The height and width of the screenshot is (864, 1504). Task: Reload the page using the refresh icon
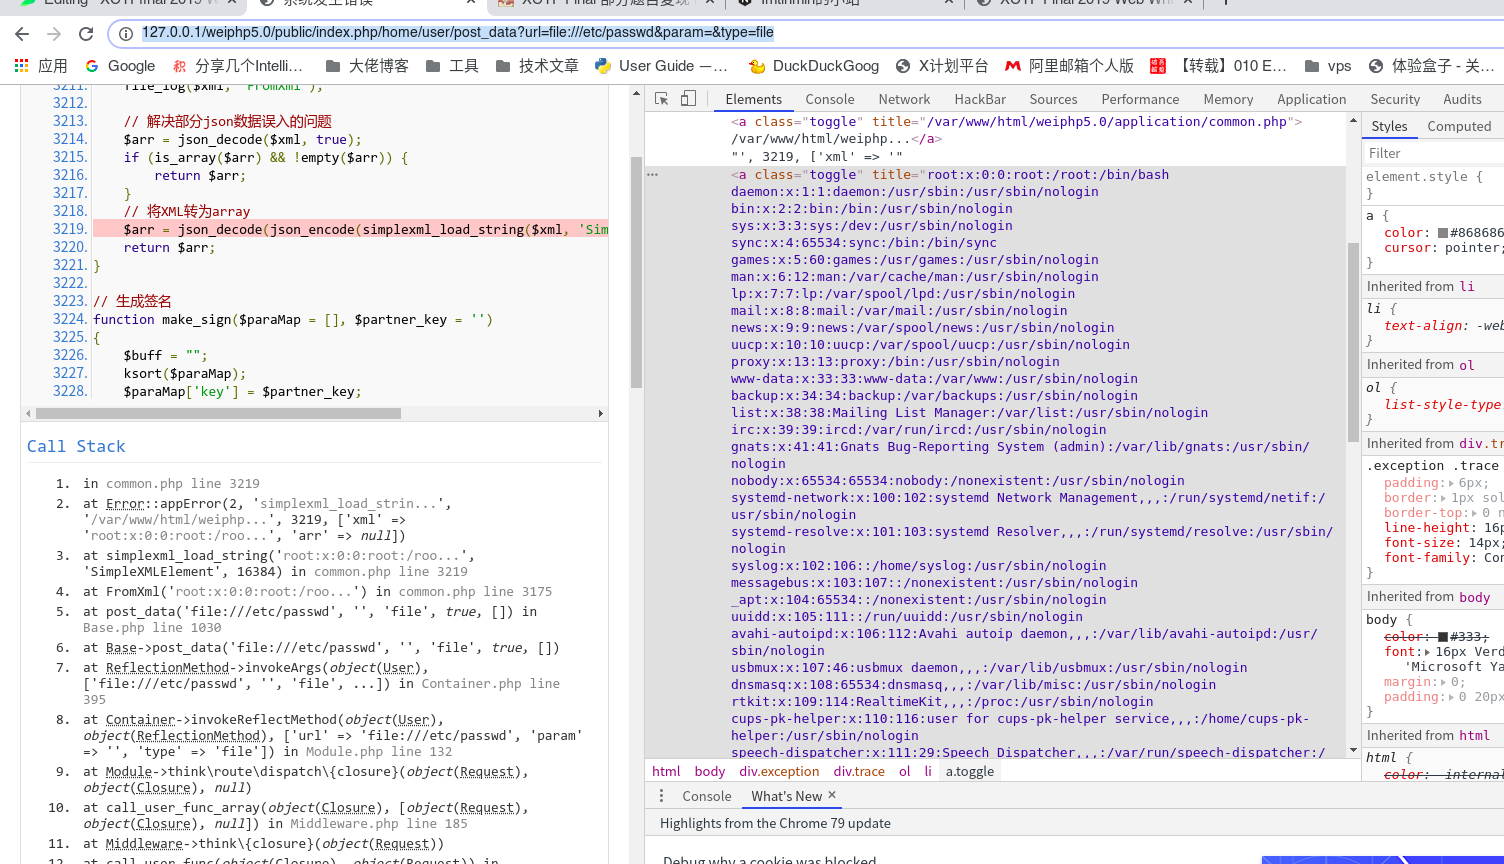[x=86, y=34]
